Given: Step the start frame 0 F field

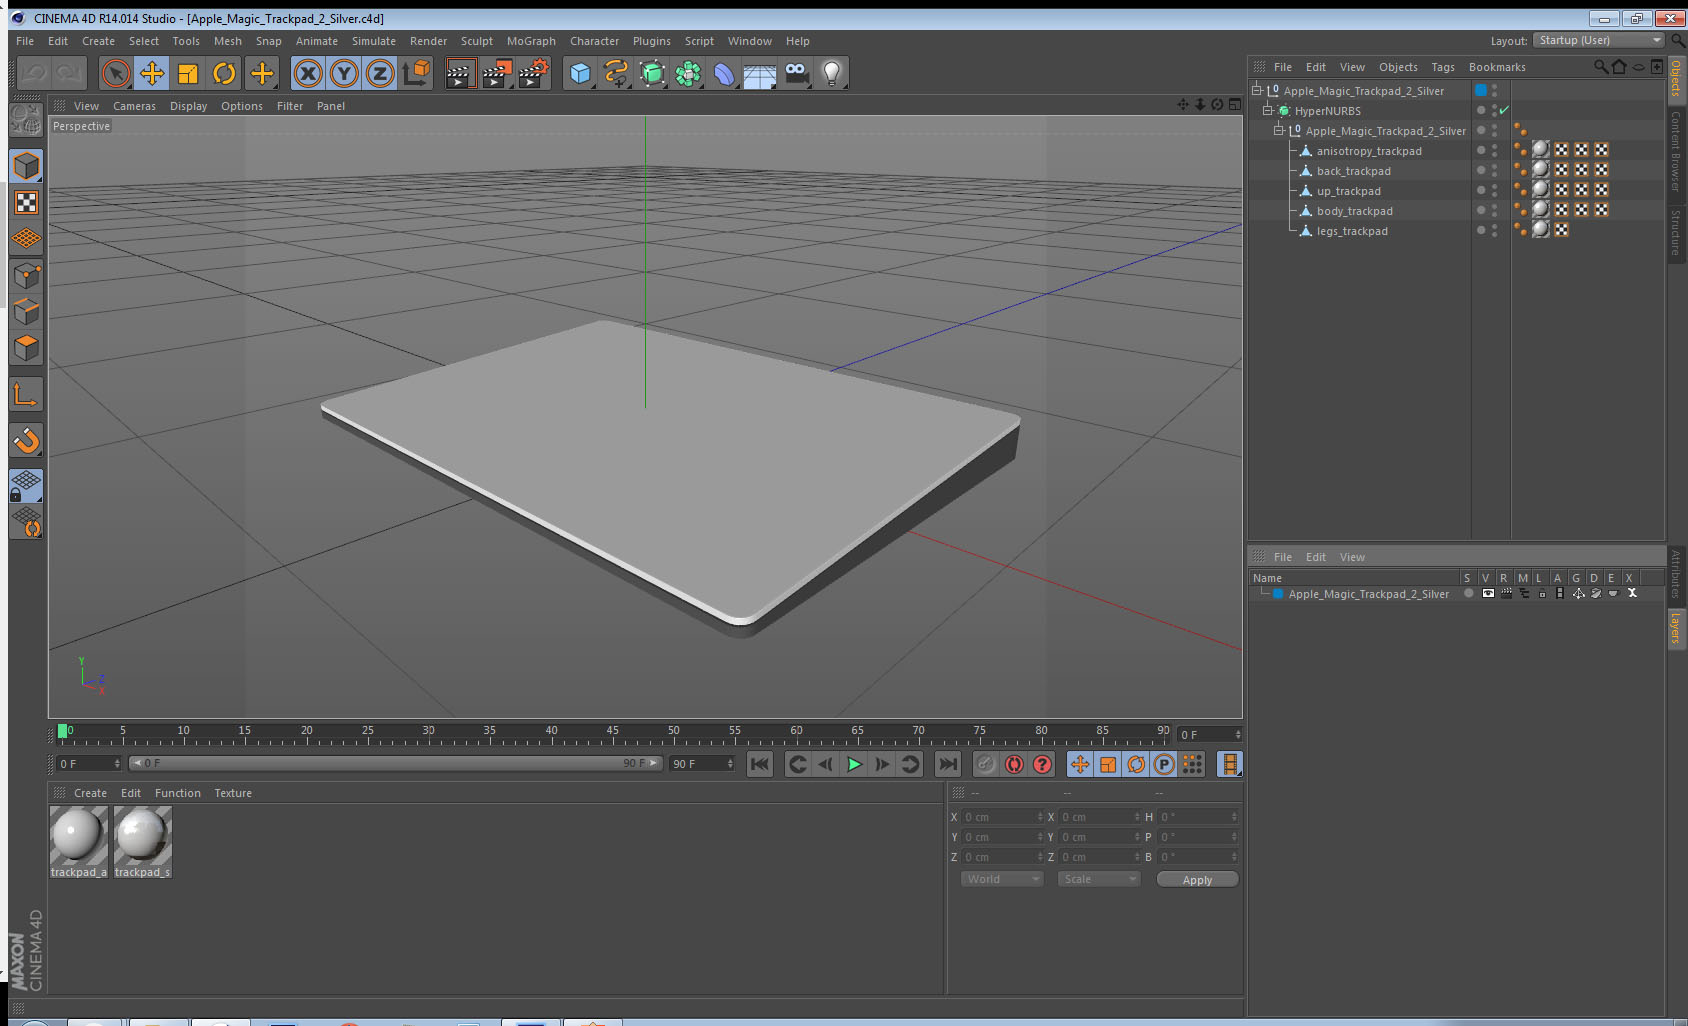Looking at the screenshot, I should (x=117, y=763).
